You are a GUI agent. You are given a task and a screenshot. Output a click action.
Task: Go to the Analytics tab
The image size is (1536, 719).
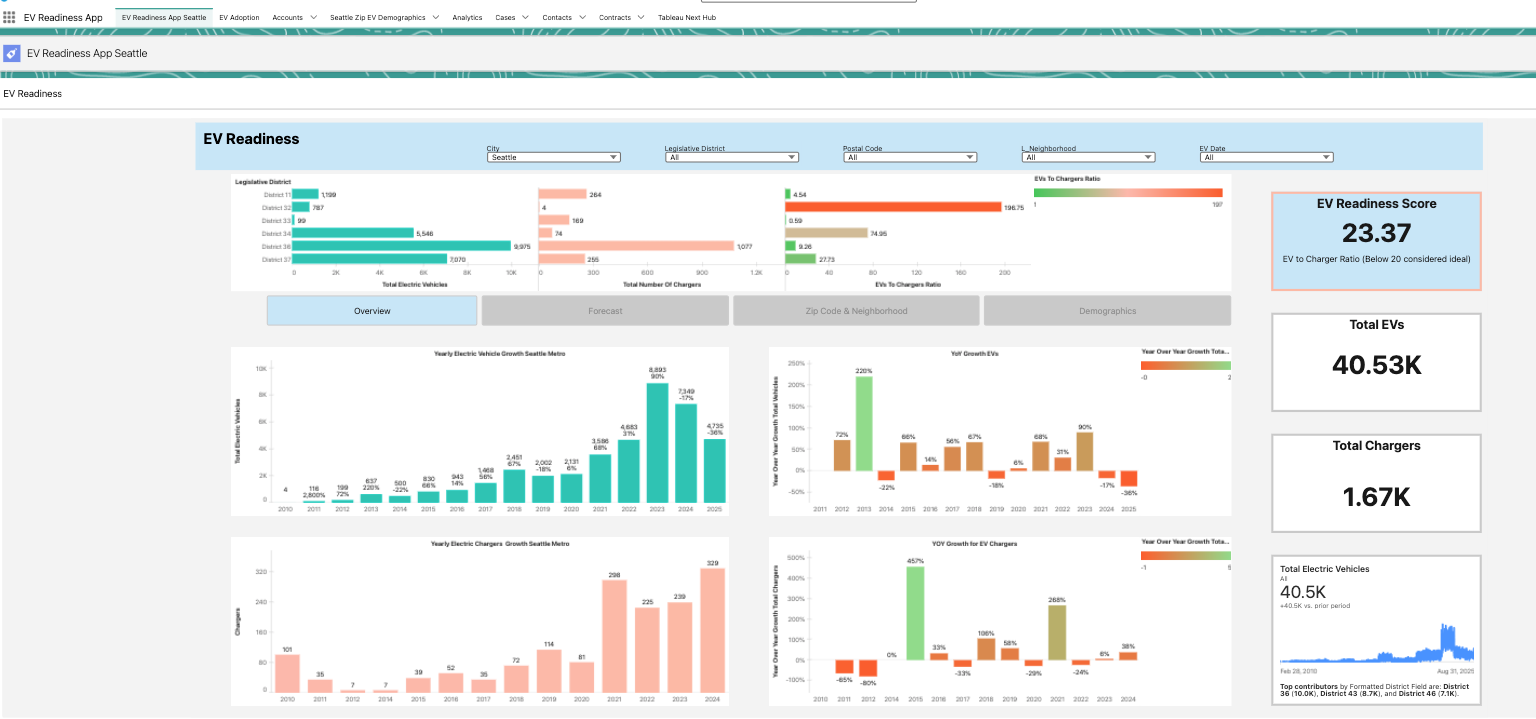[x=467, y=17]
